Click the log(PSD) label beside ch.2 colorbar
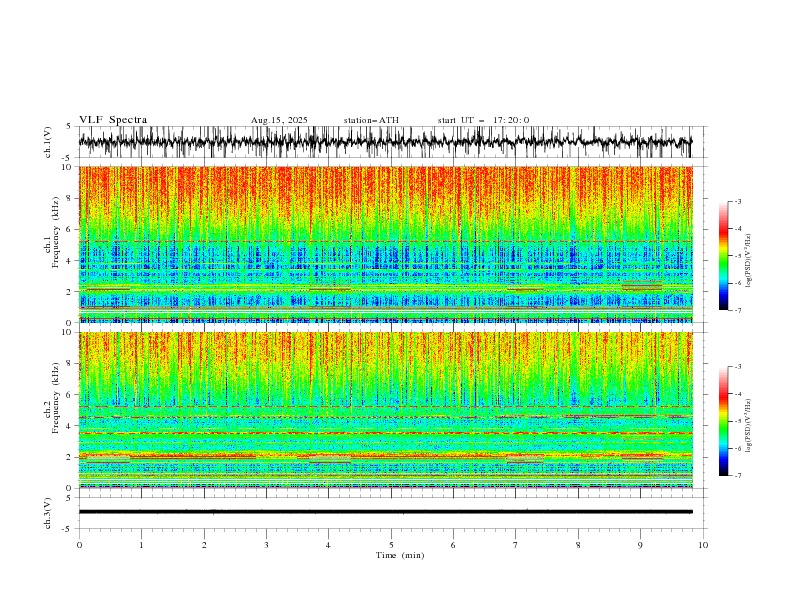The height and width of the screenshot is (612, 792). point(748,426)
